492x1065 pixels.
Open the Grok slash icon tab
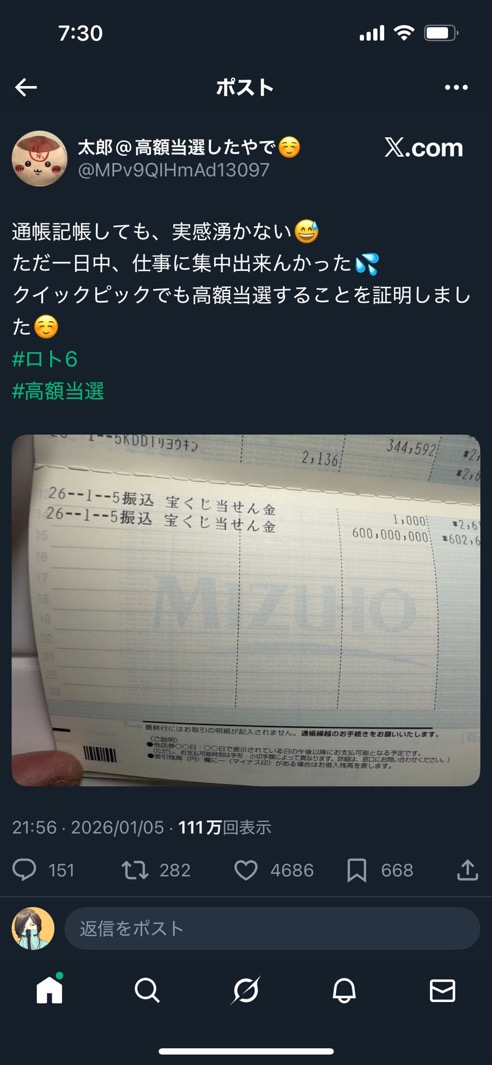point(245,991)
